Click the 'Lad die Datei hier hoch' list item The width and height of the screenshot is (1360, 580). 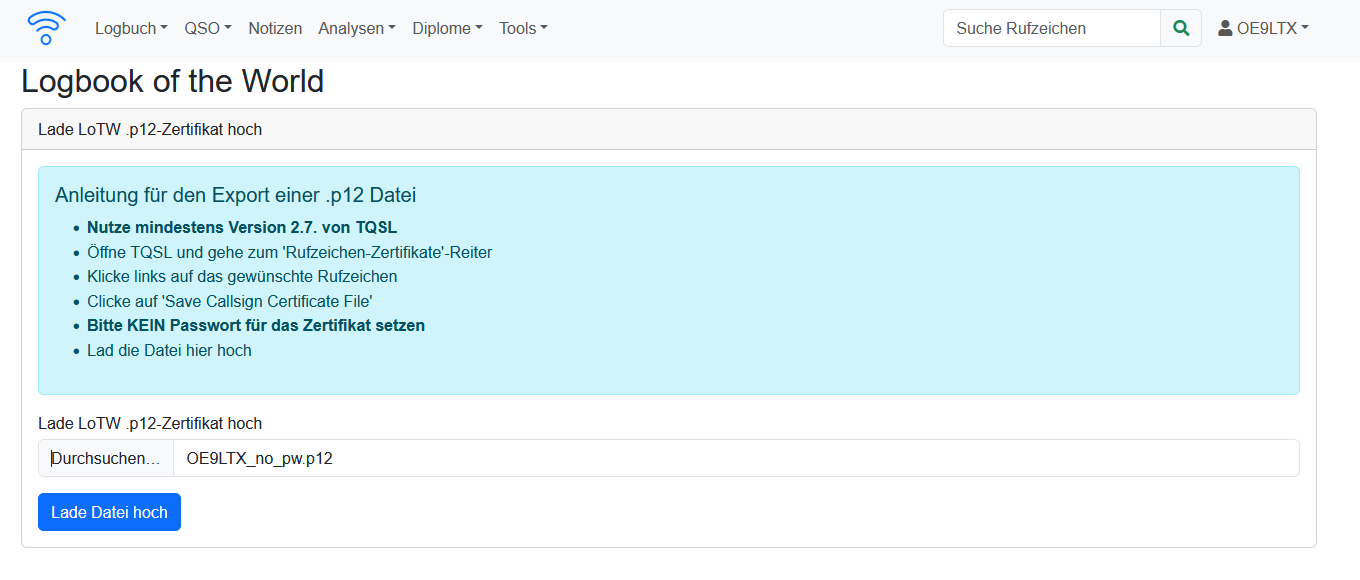169,350
